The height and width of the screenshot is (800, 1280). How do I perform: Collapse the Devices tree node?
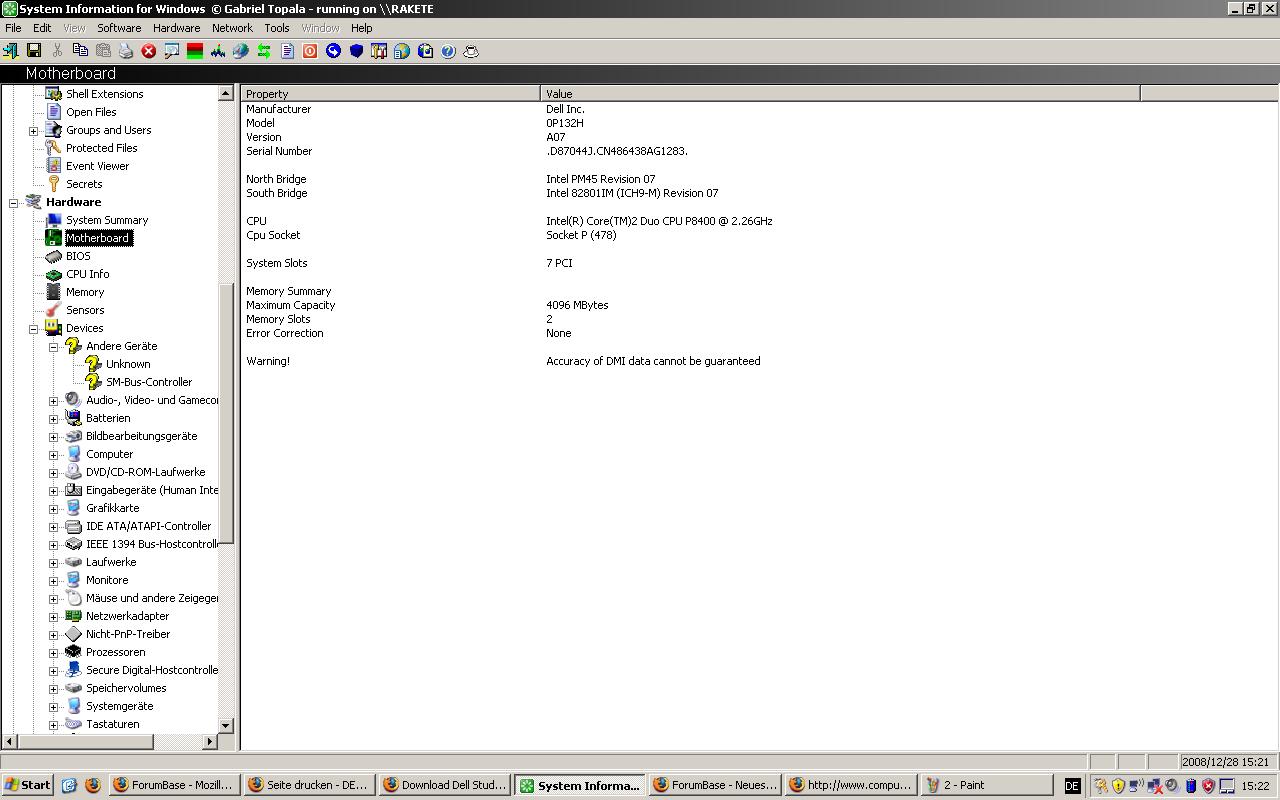pos(34,329)
